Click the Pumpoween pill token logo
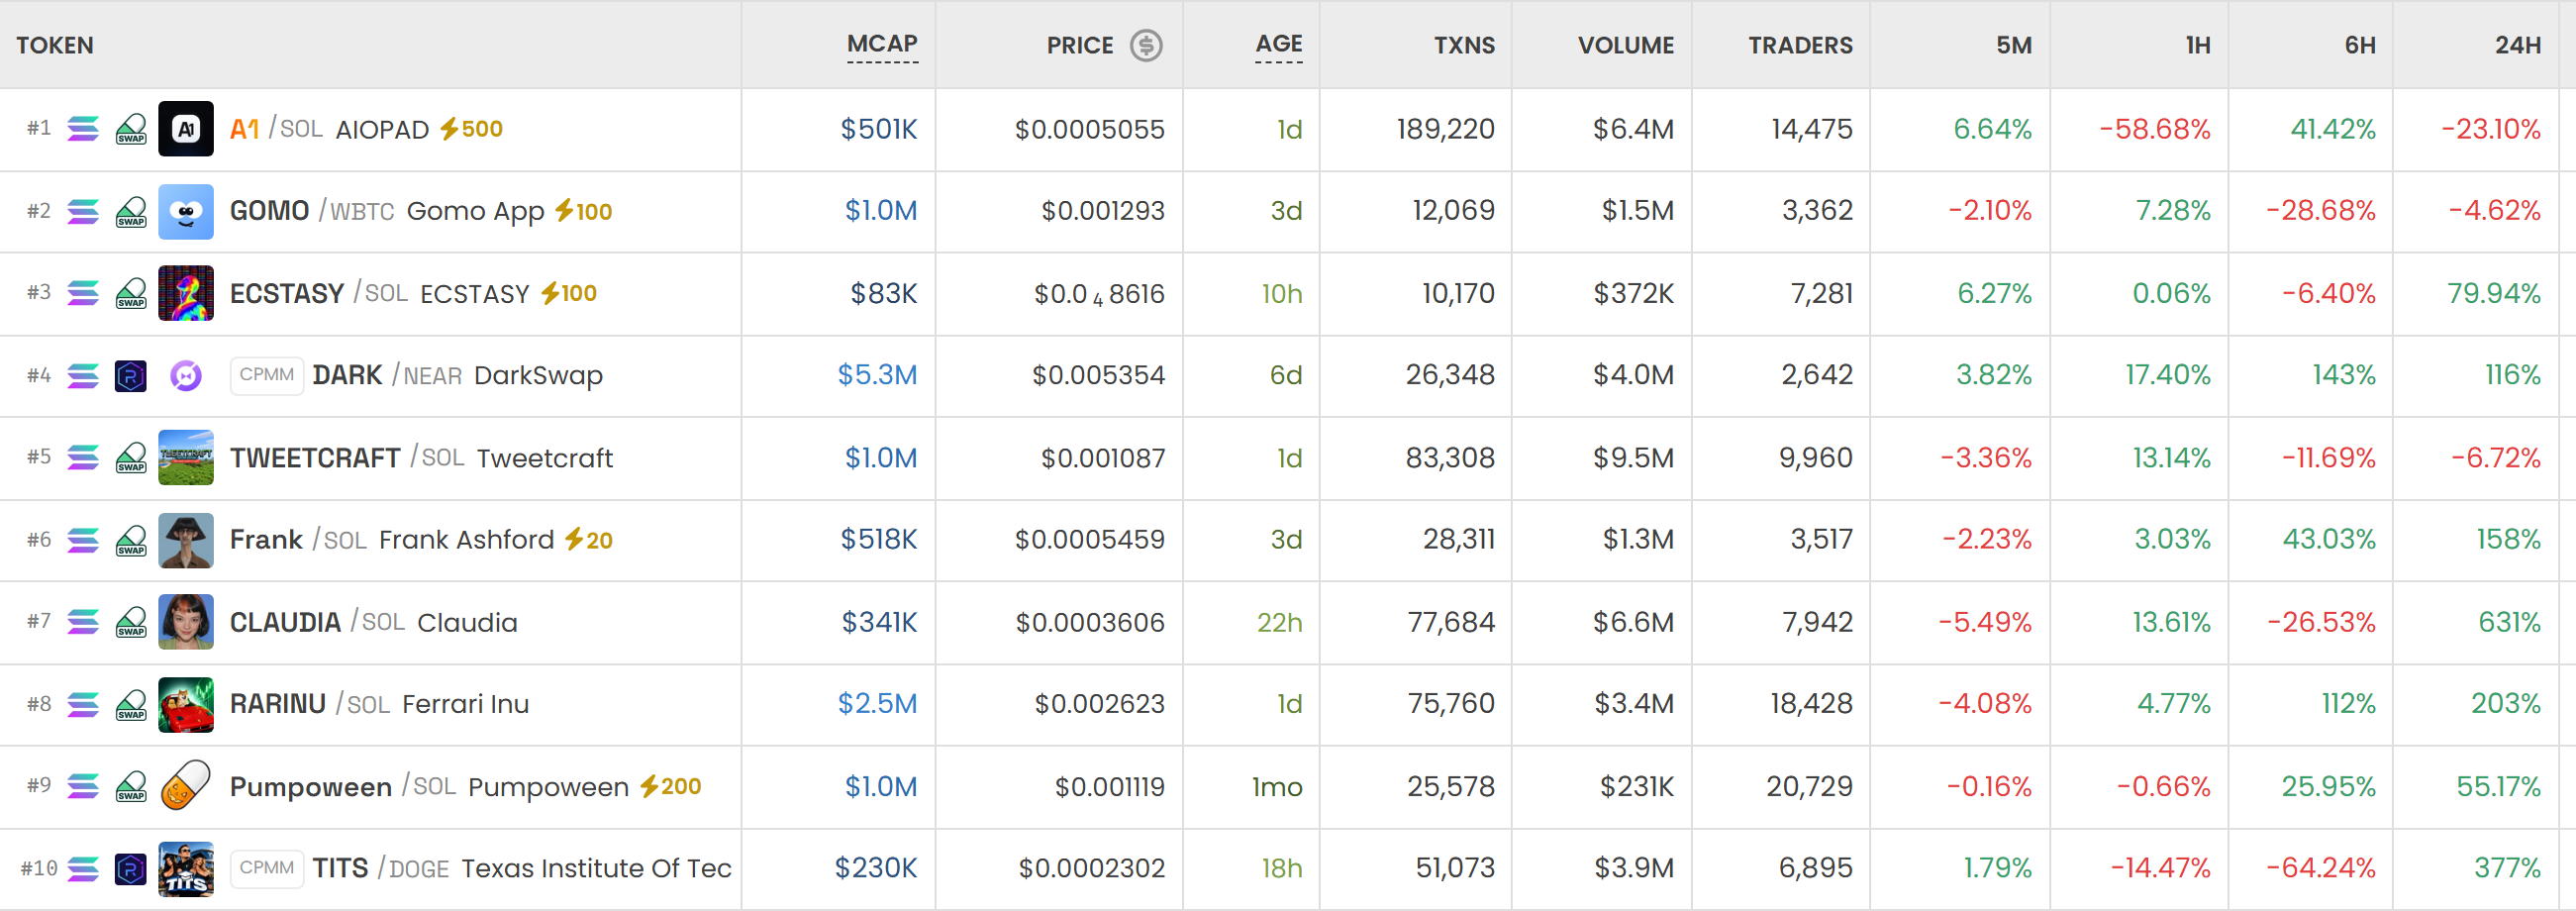The image size is (2576, 911). pyautogui.click(x=186, y=786)
